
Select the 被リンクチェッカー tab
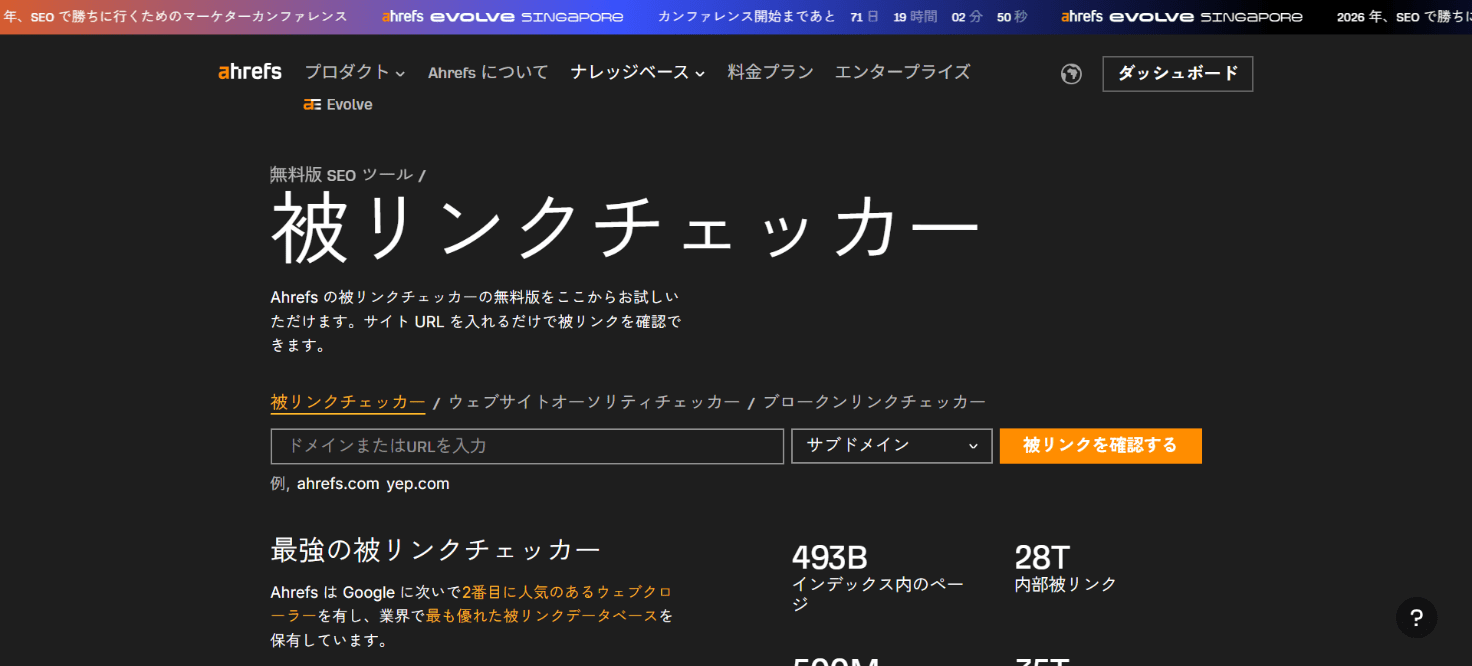pos(347,402)
